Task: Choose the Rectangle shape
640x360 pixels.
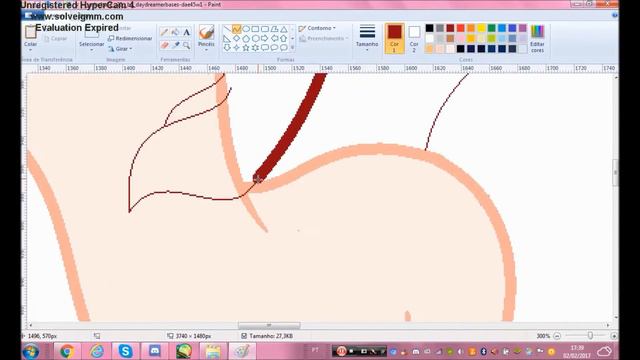Action: point(255,29)
